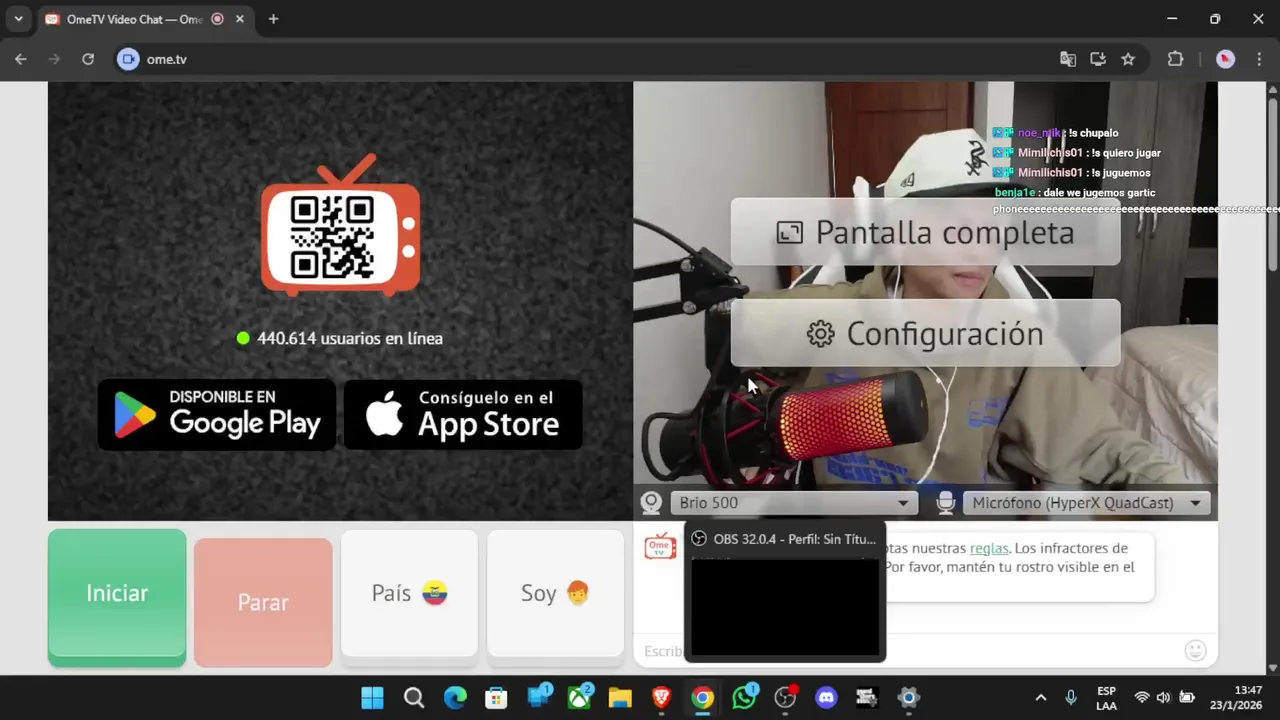Open the Settings gear in the taskbar
The width and height of the screenshot is (1280, 720).
[908, 698]
